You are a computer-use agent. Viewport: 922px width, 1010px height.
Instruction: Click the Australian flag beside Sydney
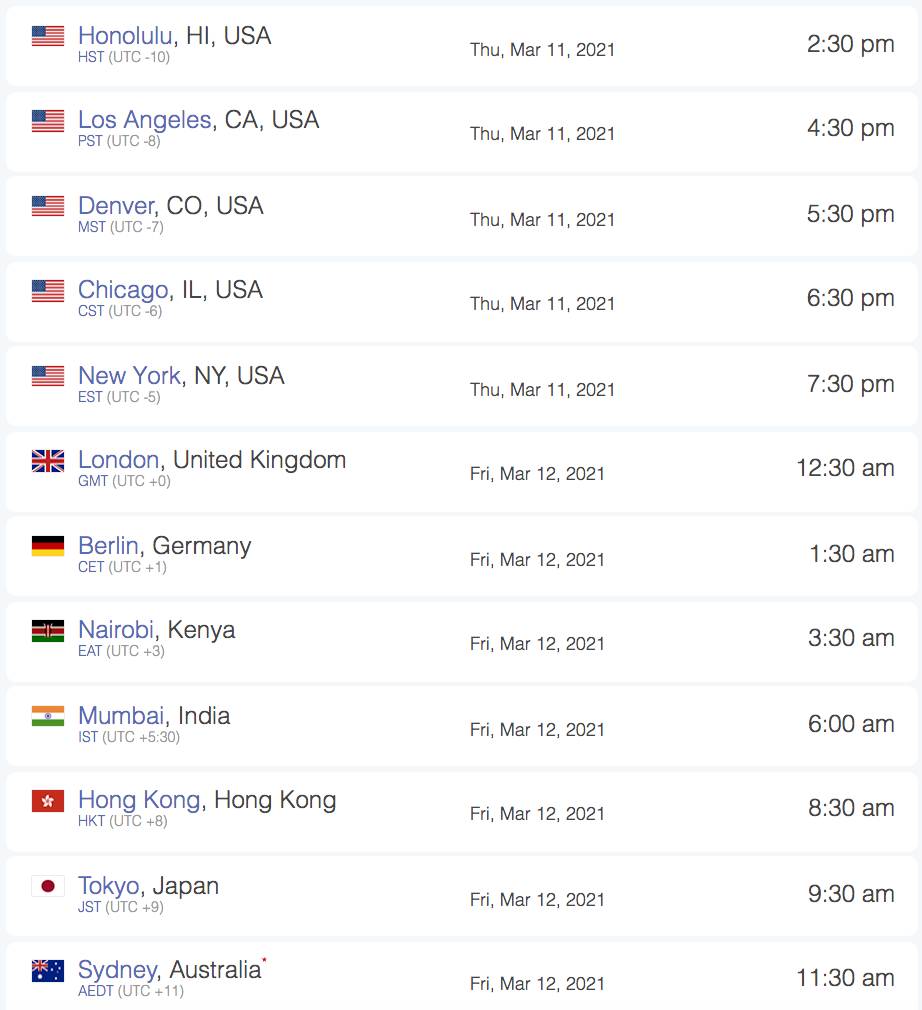[x=48, y=971]
